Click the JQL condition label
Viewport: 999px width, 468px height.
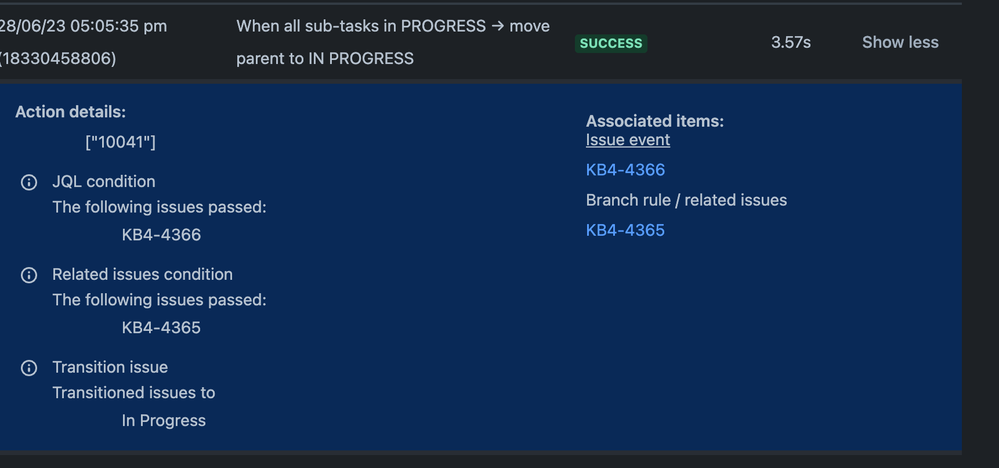tap(104, 182)
